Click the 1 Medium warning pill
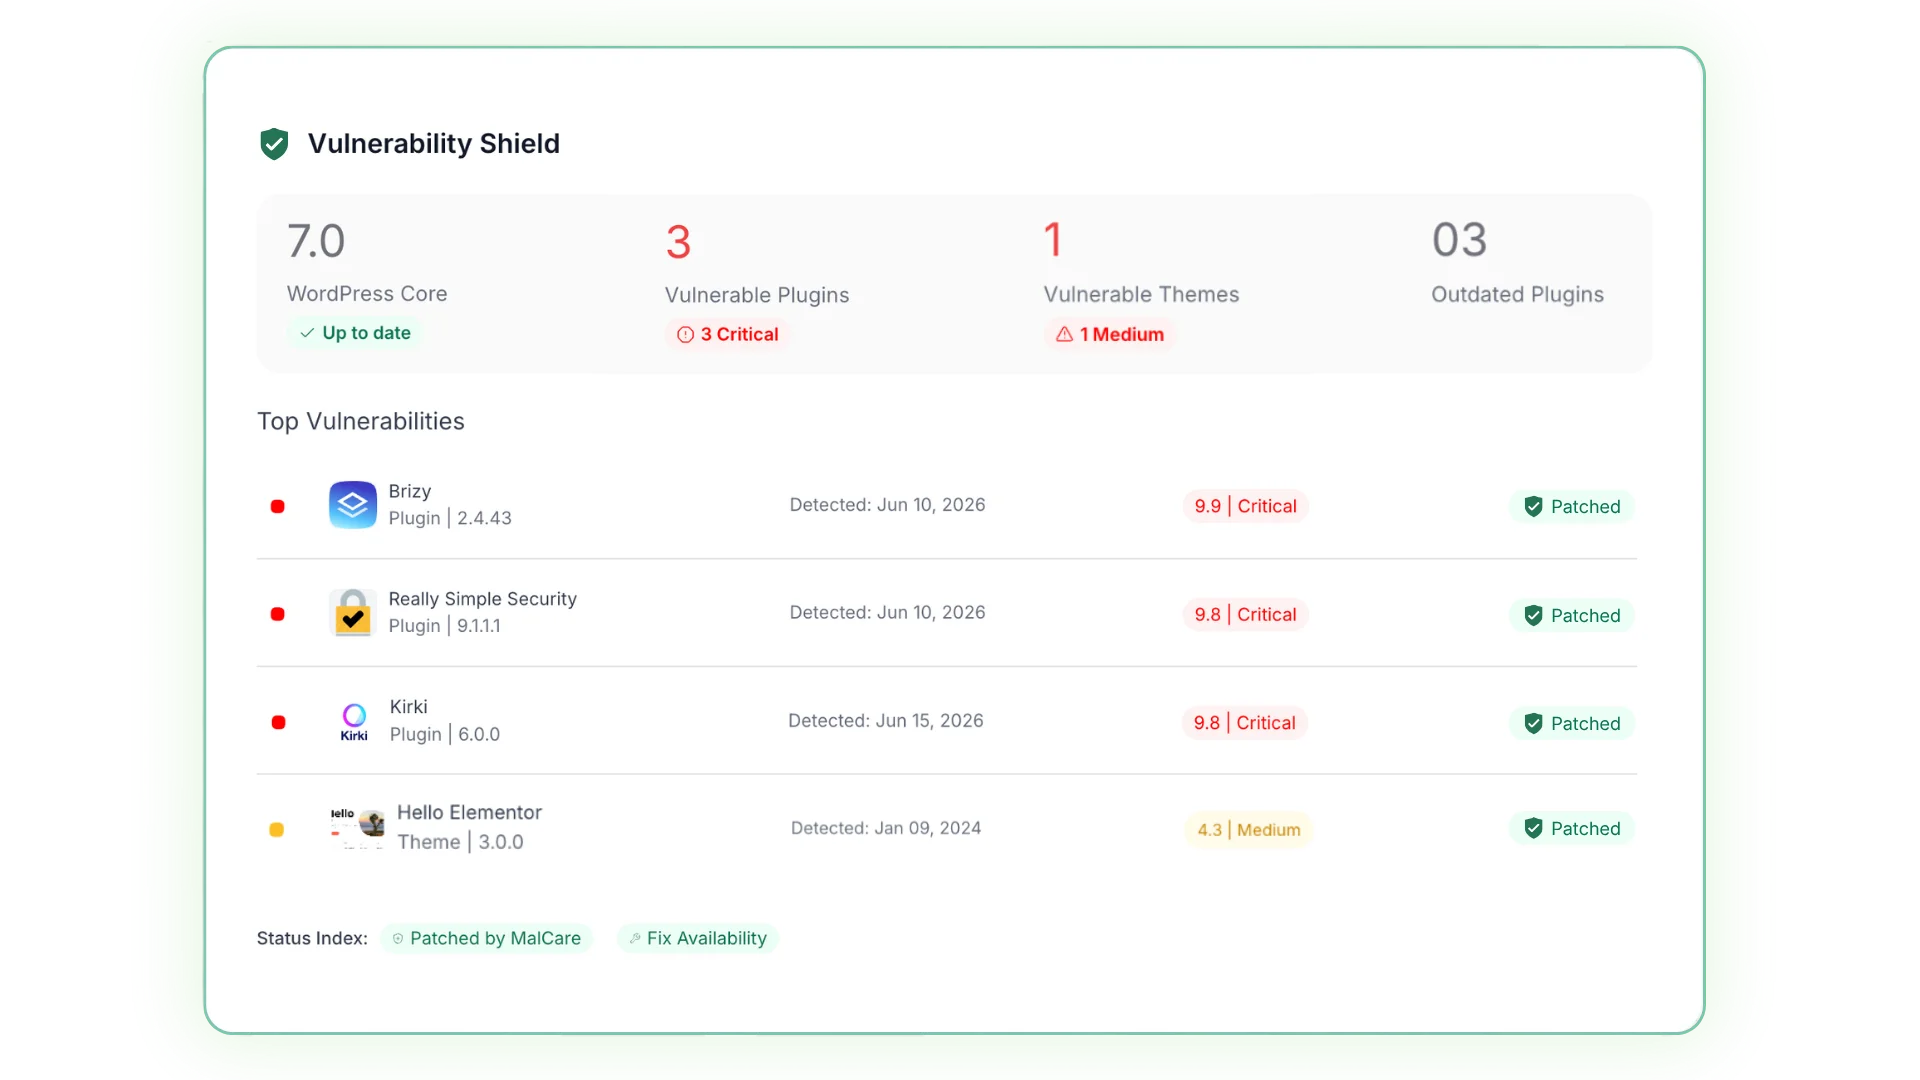 coord(1110,335)
